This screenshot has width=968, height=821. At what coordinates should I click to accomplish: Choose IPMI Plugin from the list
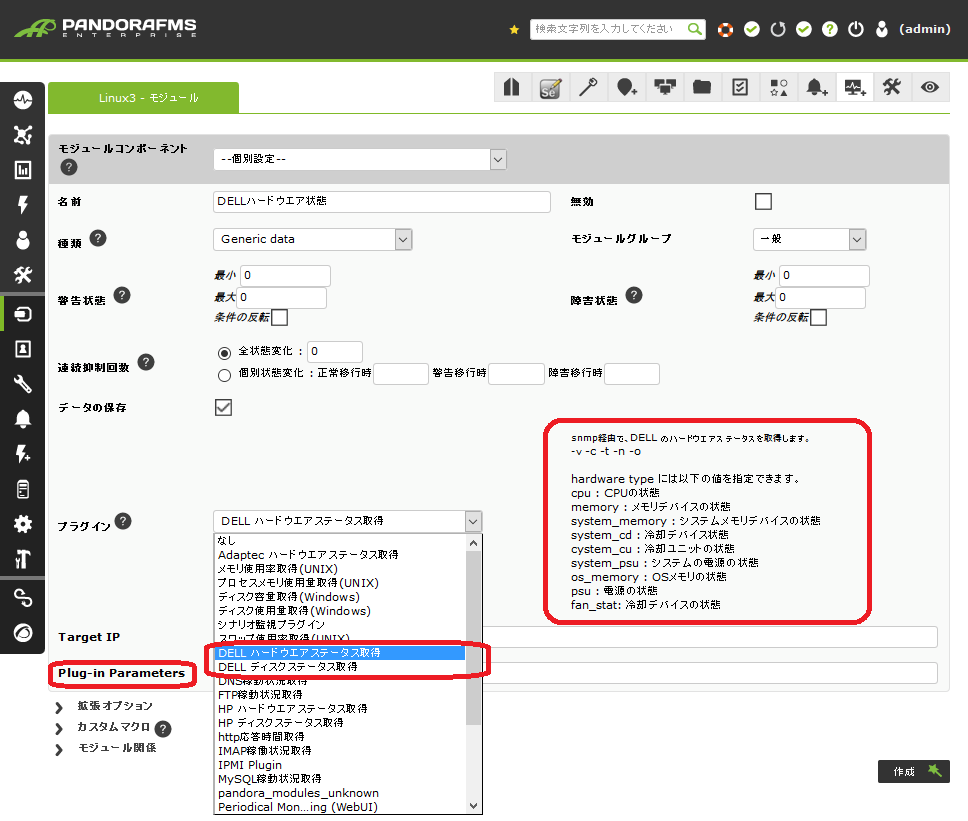pyautogui.click(x=340, y=765)
